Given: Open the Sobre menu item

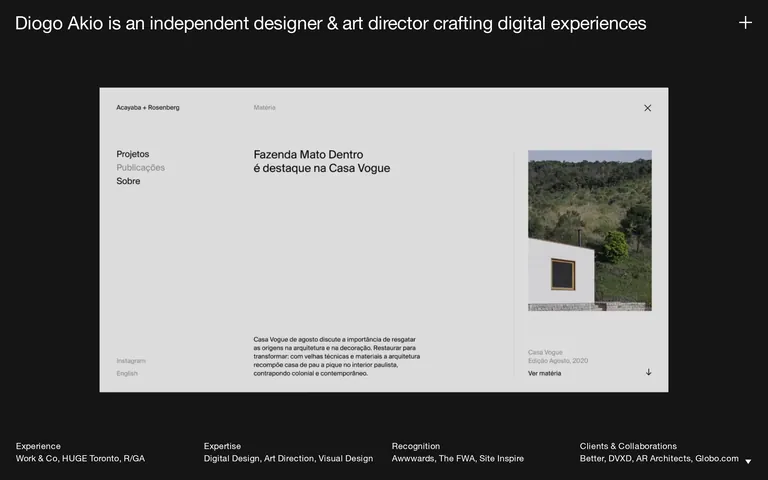Looking at the screenshot, I should pos(128,181).
